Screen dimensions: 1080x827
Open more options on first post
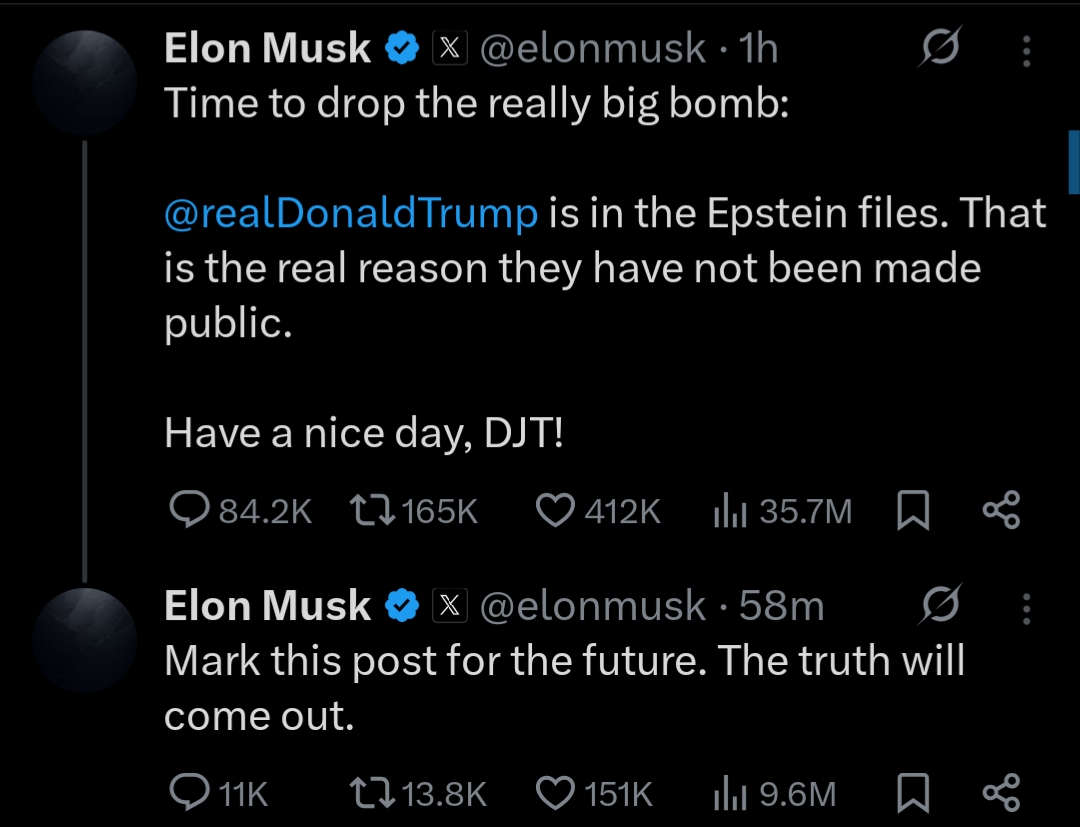[x=1027, y=51]
